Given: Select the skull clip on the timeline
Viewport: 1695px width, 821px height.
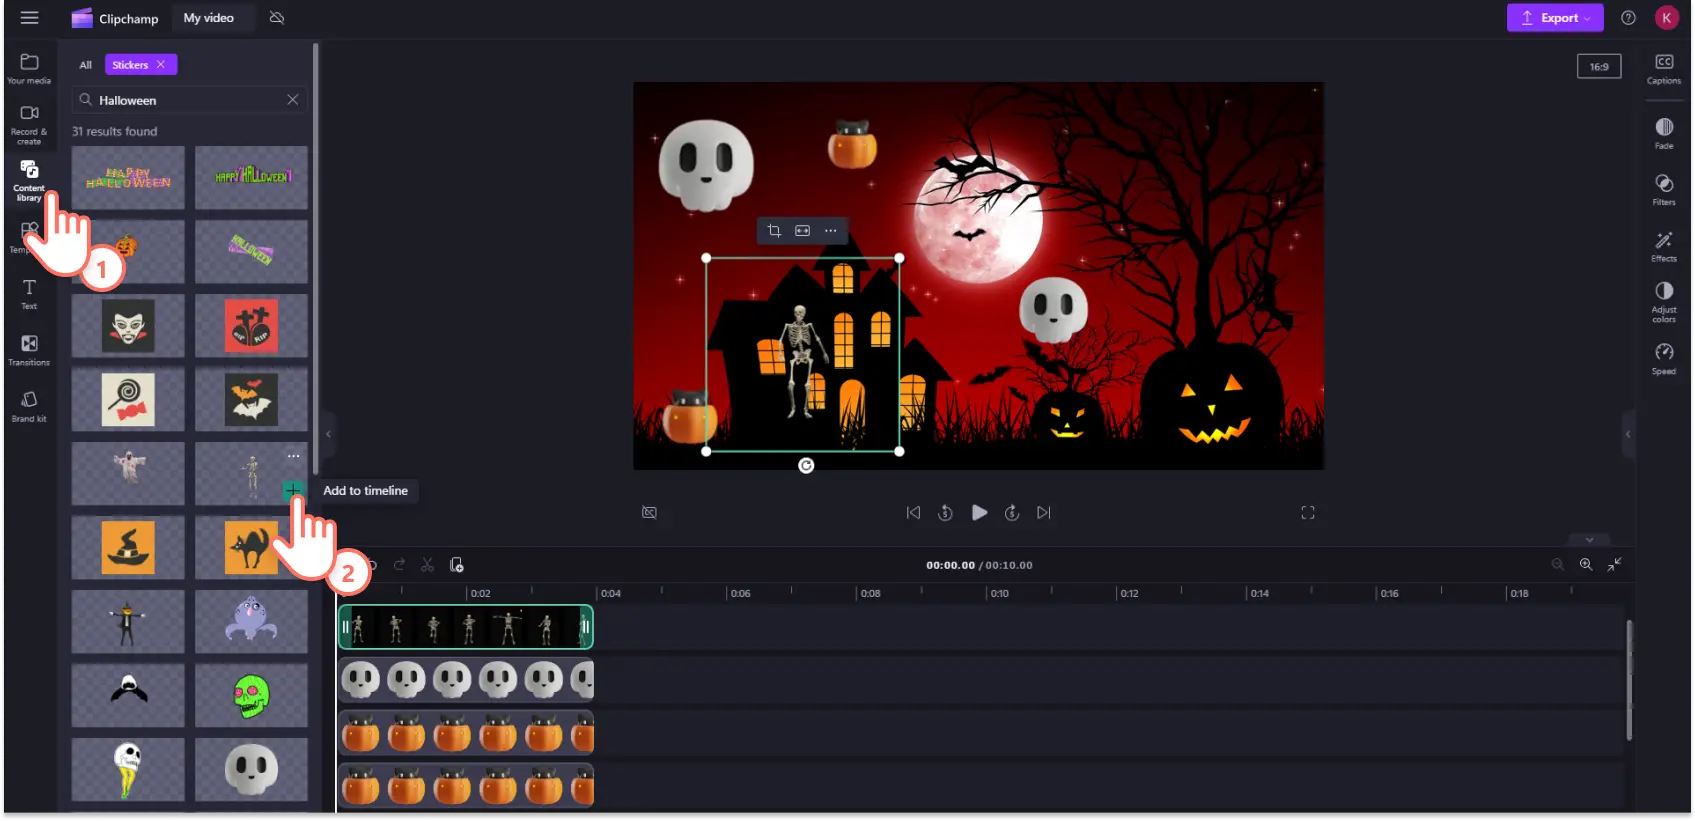Looking at the screenshot, I should (466, 680).
